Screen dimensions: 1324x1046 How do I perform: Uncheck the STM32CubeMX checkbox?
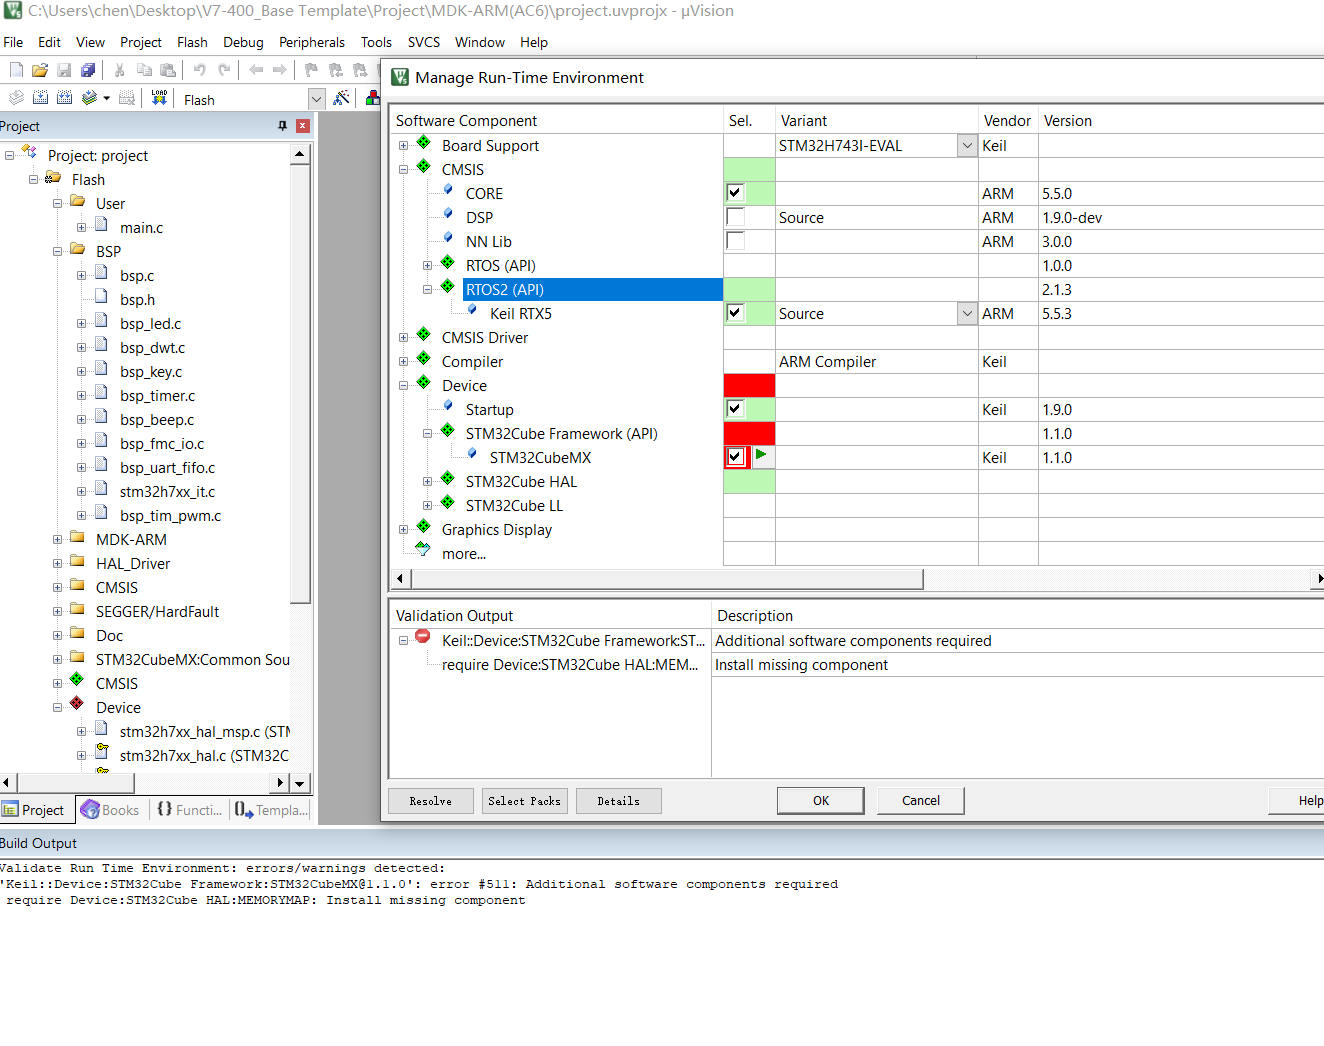click(735, 456)
